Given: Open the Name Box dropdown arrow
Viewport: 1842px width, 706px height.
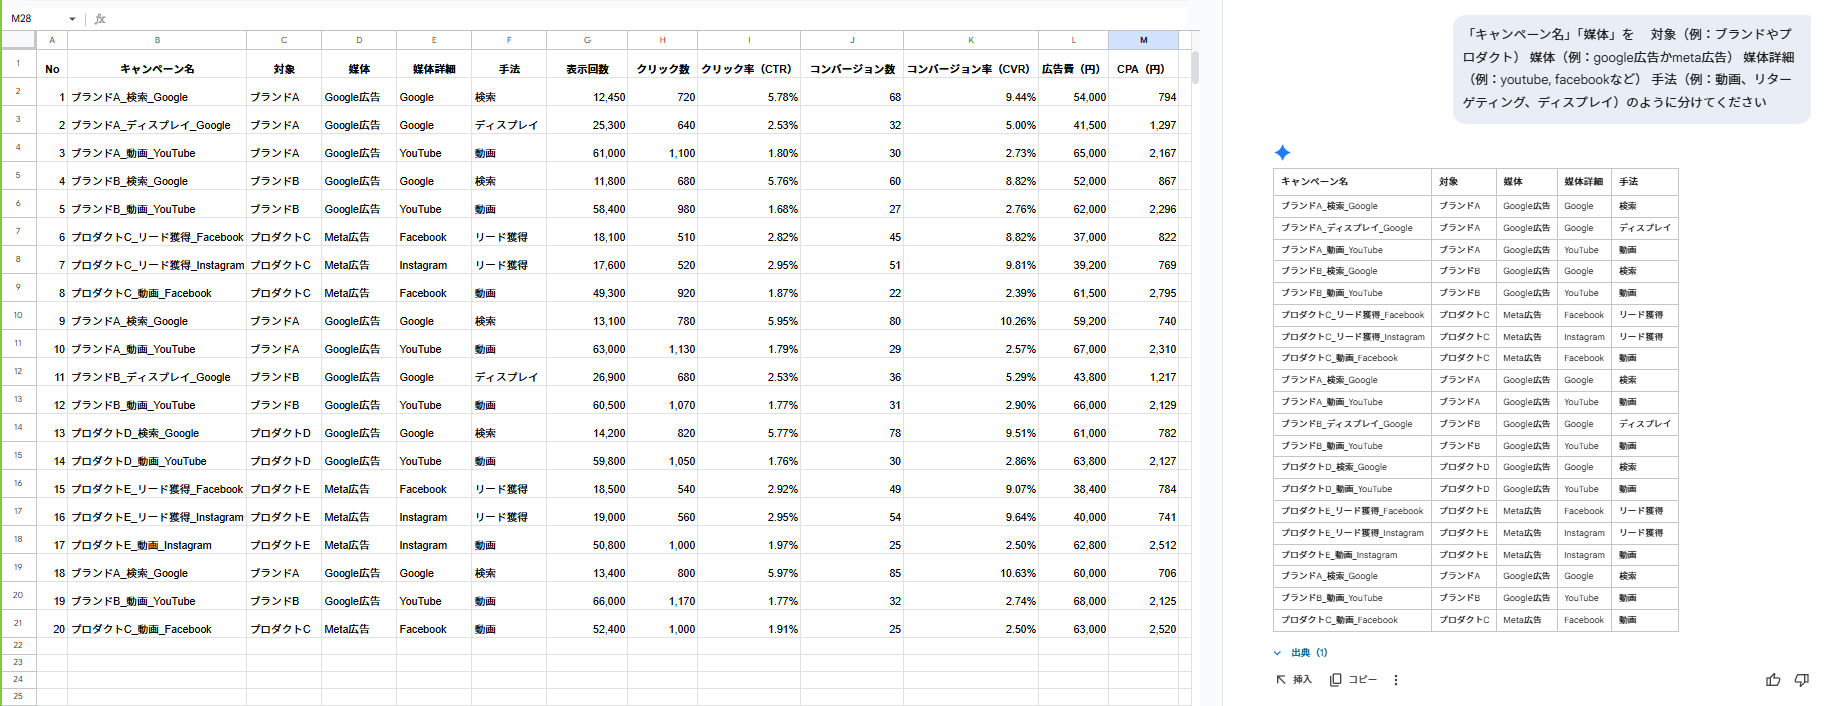Looking at the screenshot, I should (72, 19).
